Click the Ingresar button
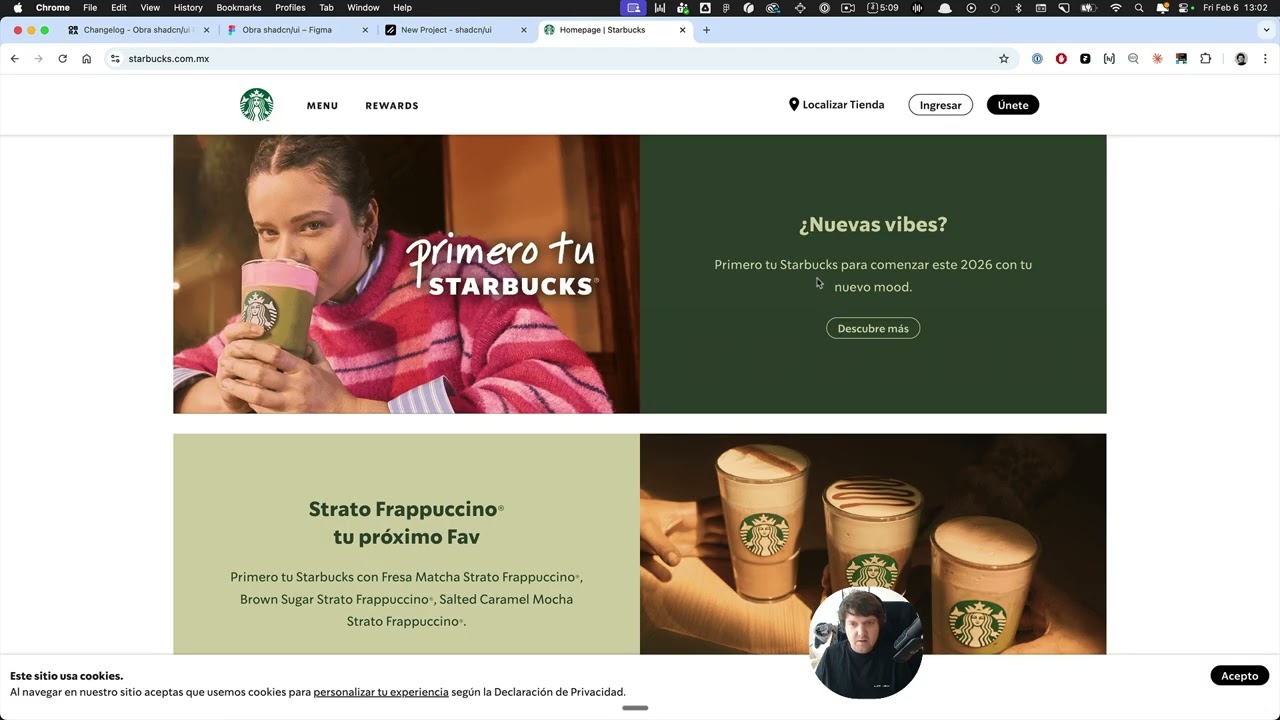The height and width of the screenshot is (720, 1280). click(x=940, y=105)
